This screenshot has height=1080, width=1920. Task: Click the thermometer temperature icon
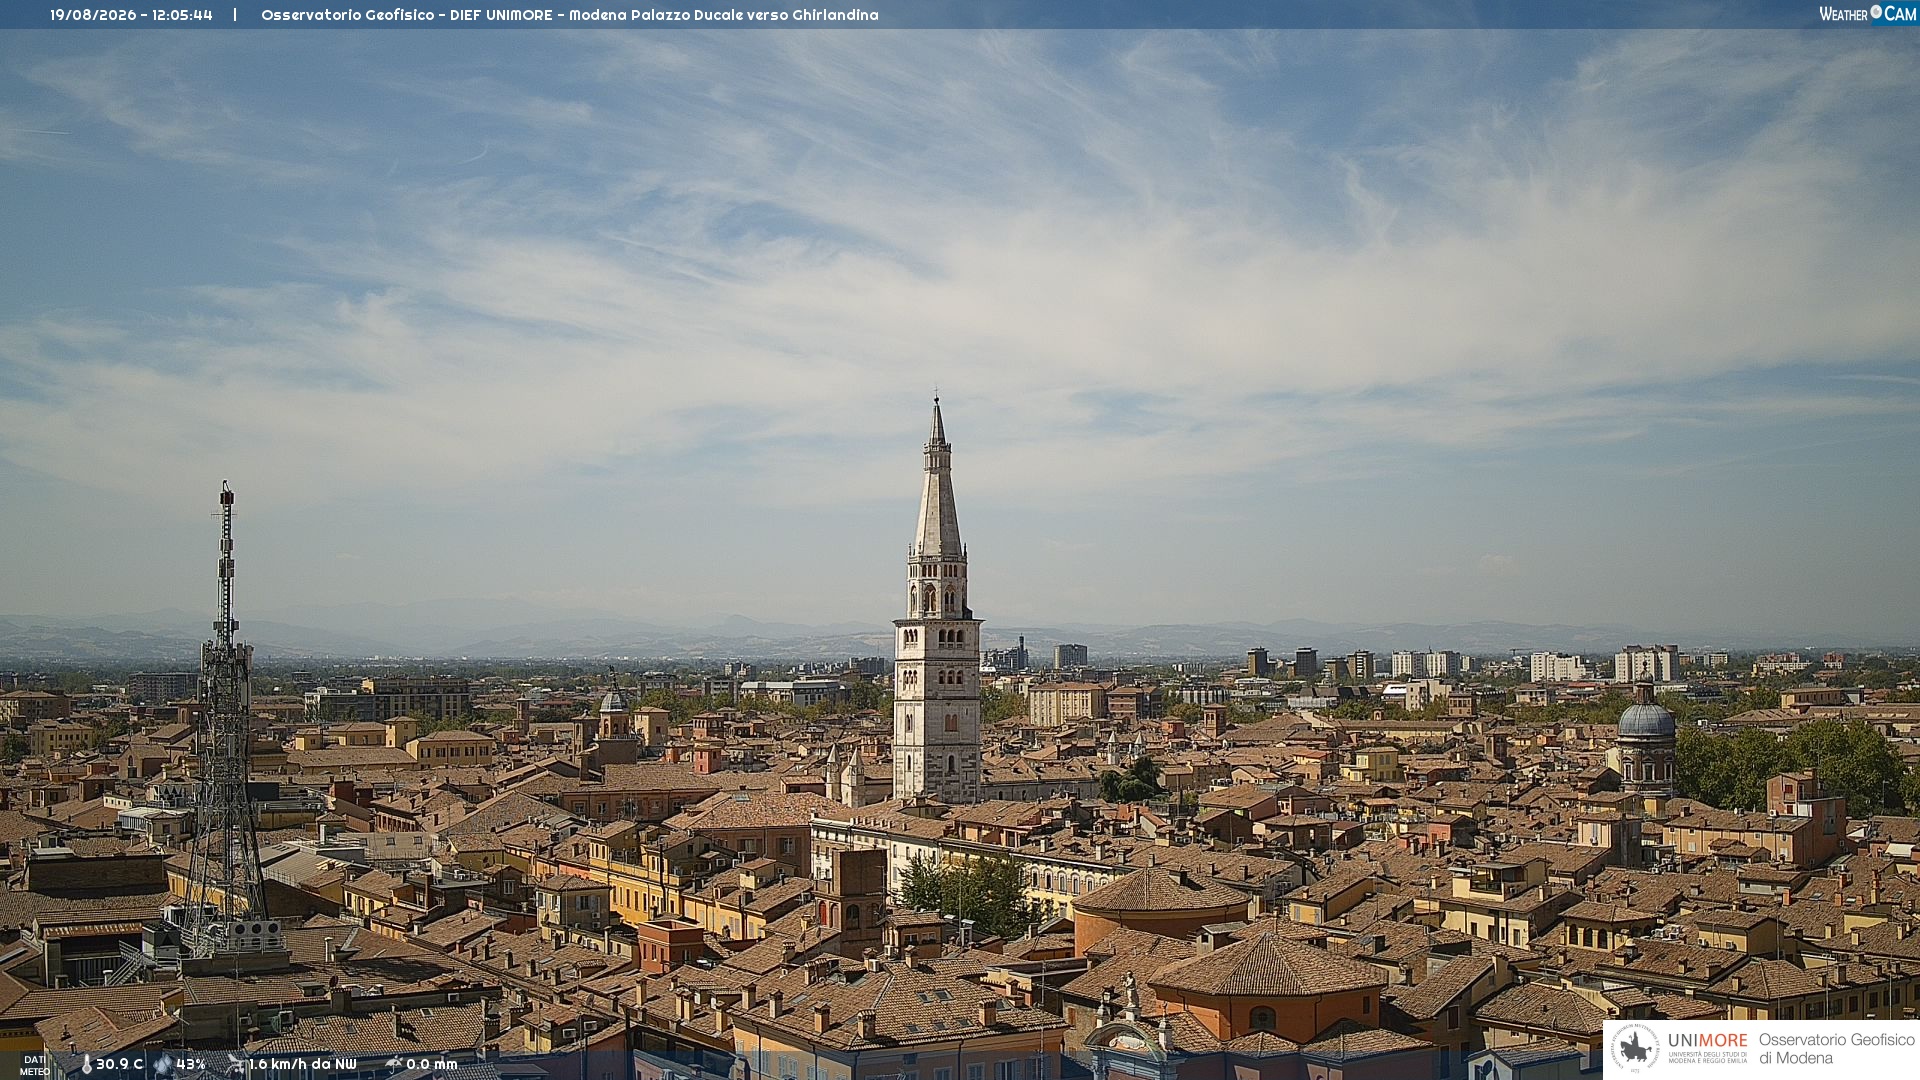pyautogui.click(x=86, y=1065)
